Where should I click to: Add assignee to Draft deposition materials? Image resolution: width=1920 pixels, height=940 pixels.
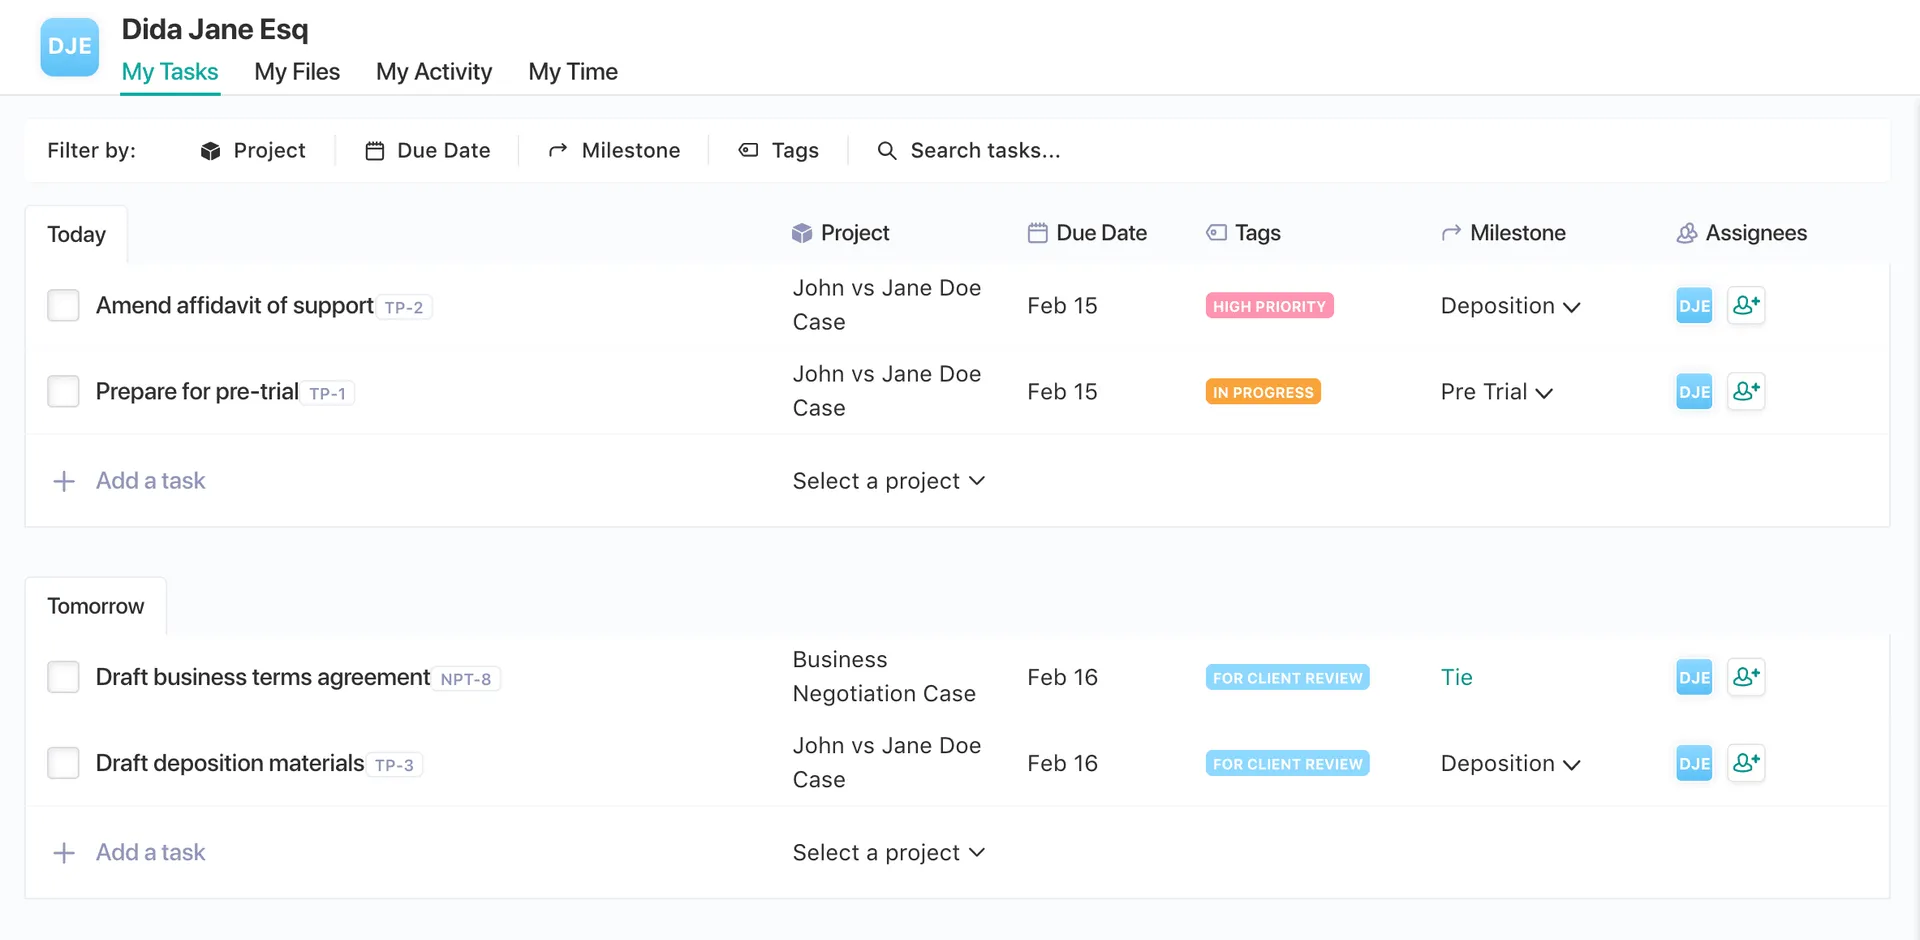pyautogui.click(x=1745, y=763)
